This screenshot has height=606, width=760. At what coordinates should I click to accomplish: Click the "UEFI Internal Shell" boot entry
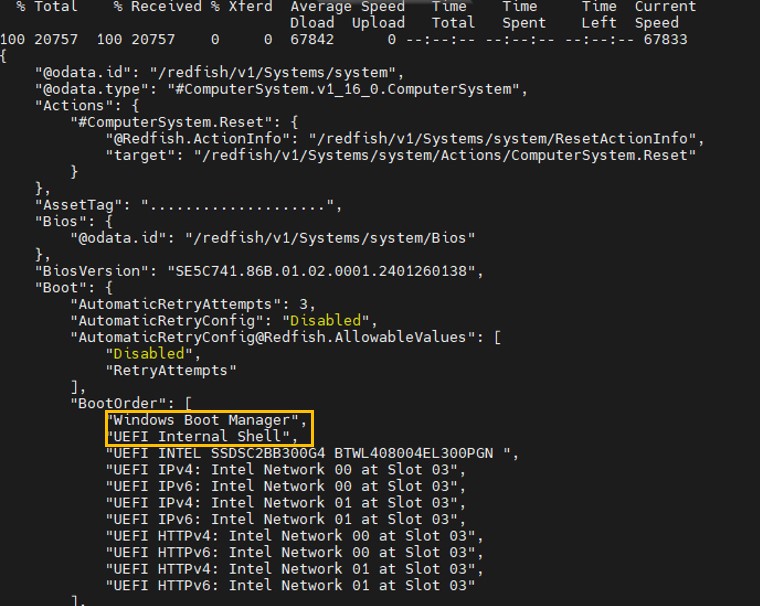(202, 436)
